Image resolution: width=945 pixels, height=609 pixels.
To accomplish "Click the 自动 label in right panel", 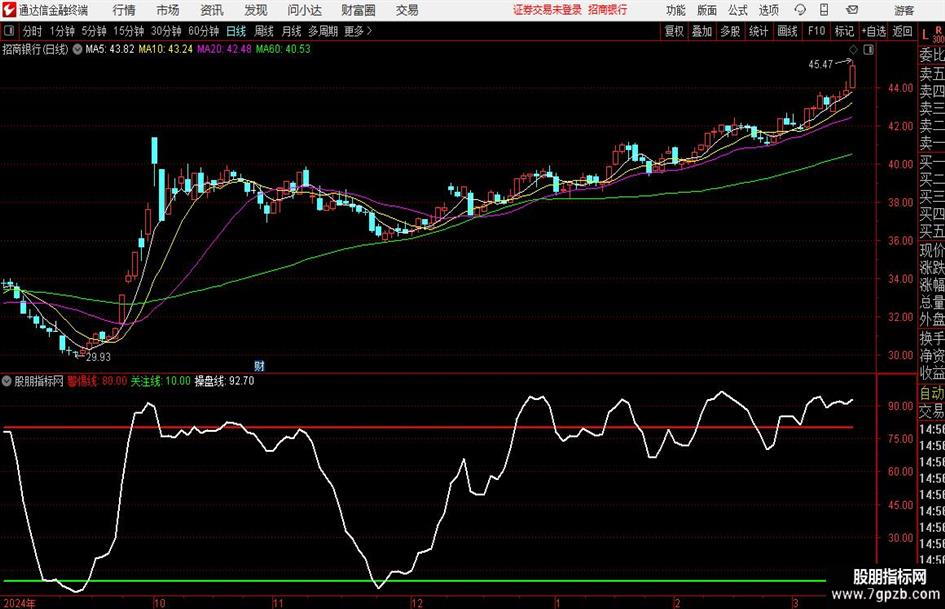I will (x=931, y=393).
